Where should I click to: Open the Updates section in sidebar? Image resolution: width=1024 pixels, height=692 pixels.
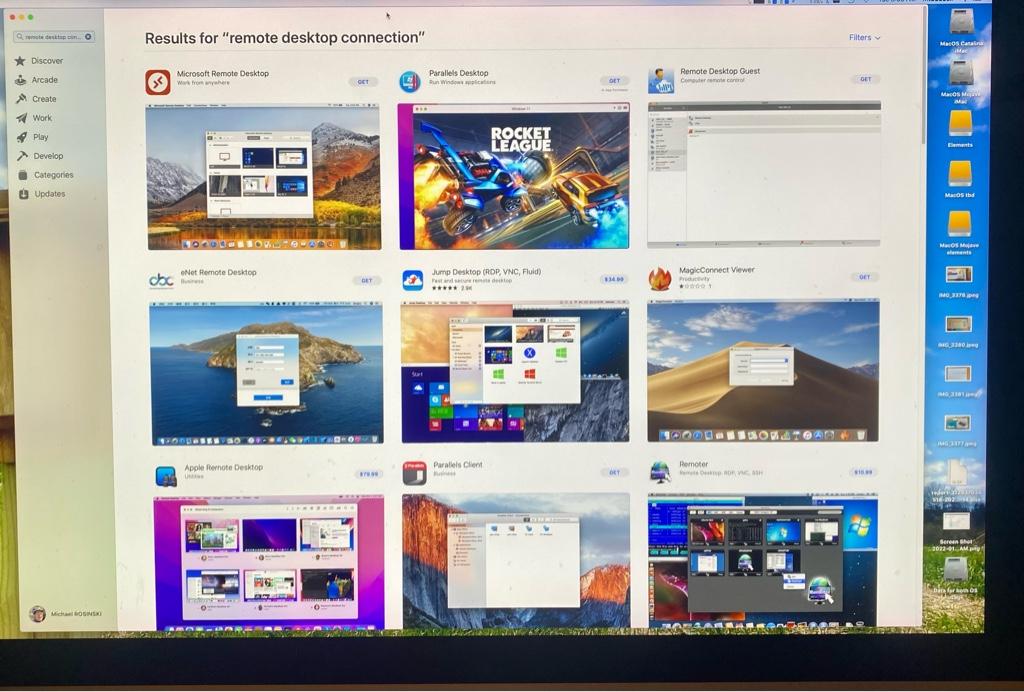42,194
